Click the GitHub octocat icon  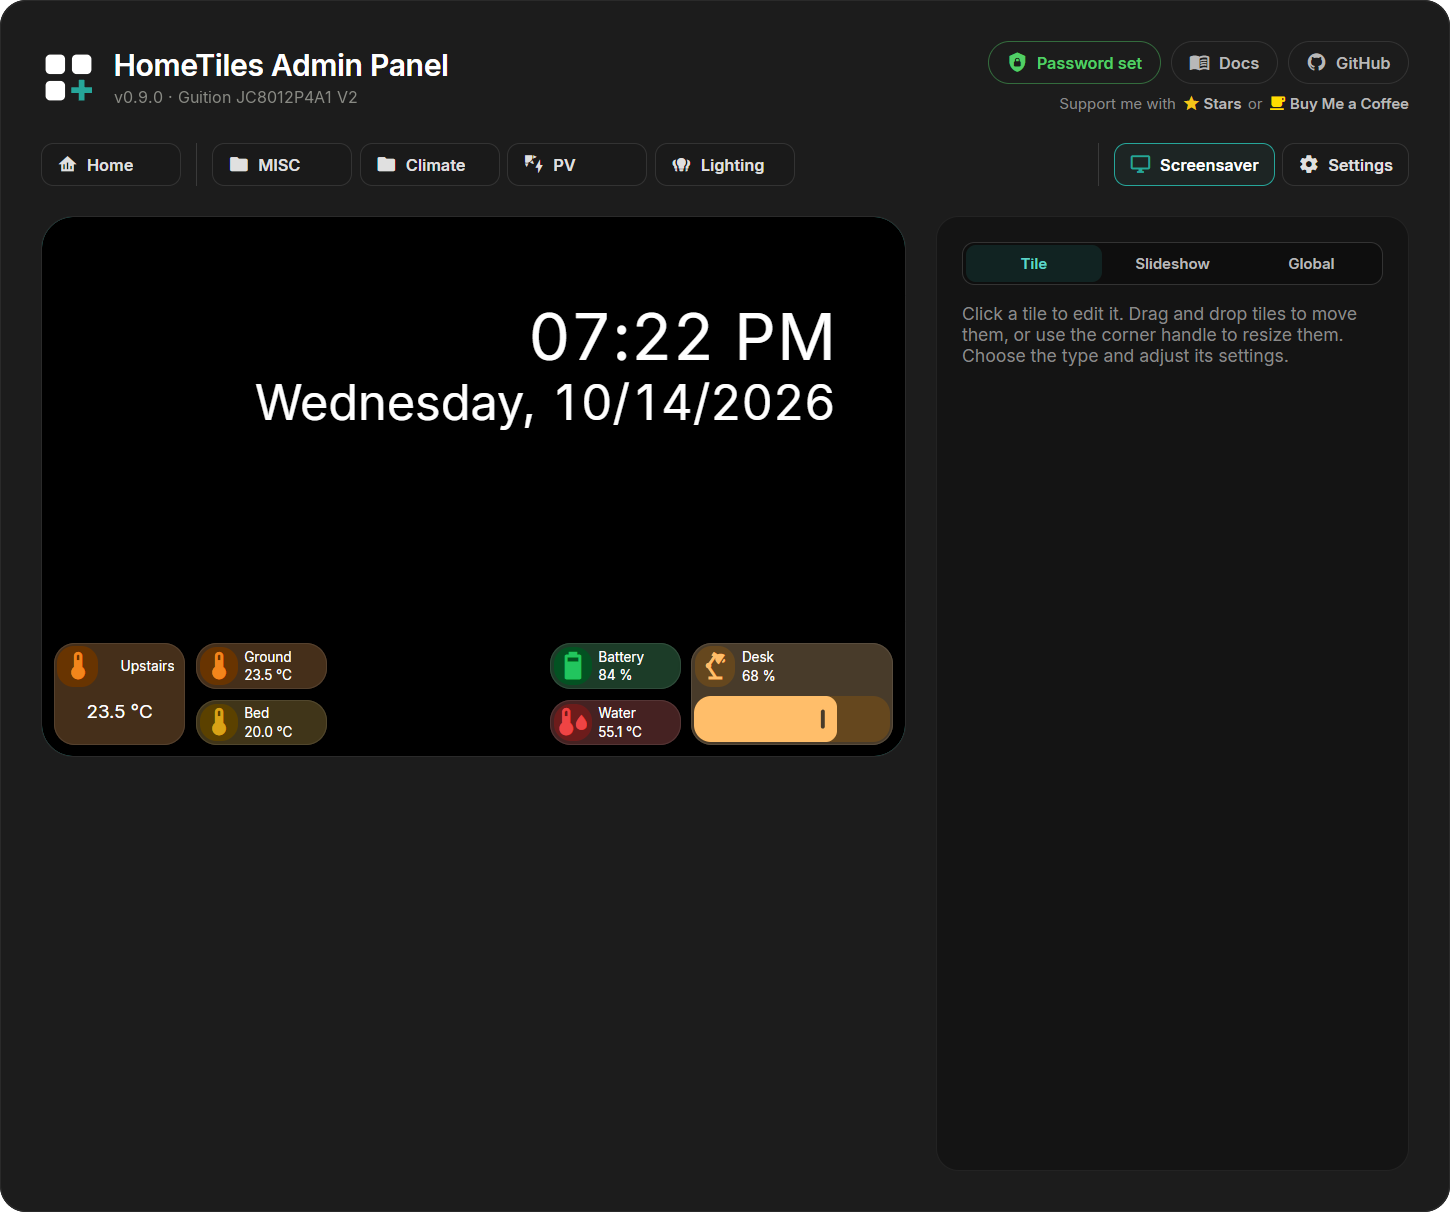pyautogui.click(x=1316, y=63)
